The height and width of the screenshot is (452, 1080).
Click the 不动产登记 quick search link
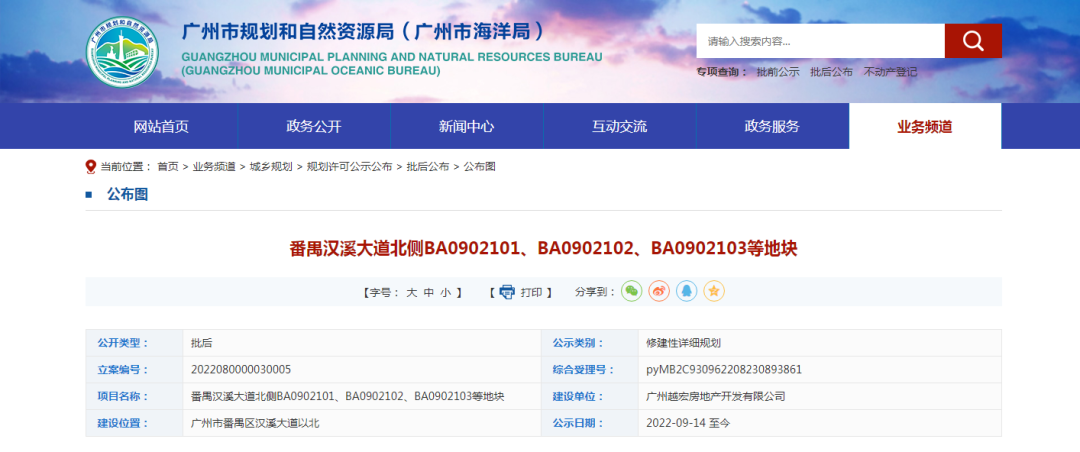(890, 72)
